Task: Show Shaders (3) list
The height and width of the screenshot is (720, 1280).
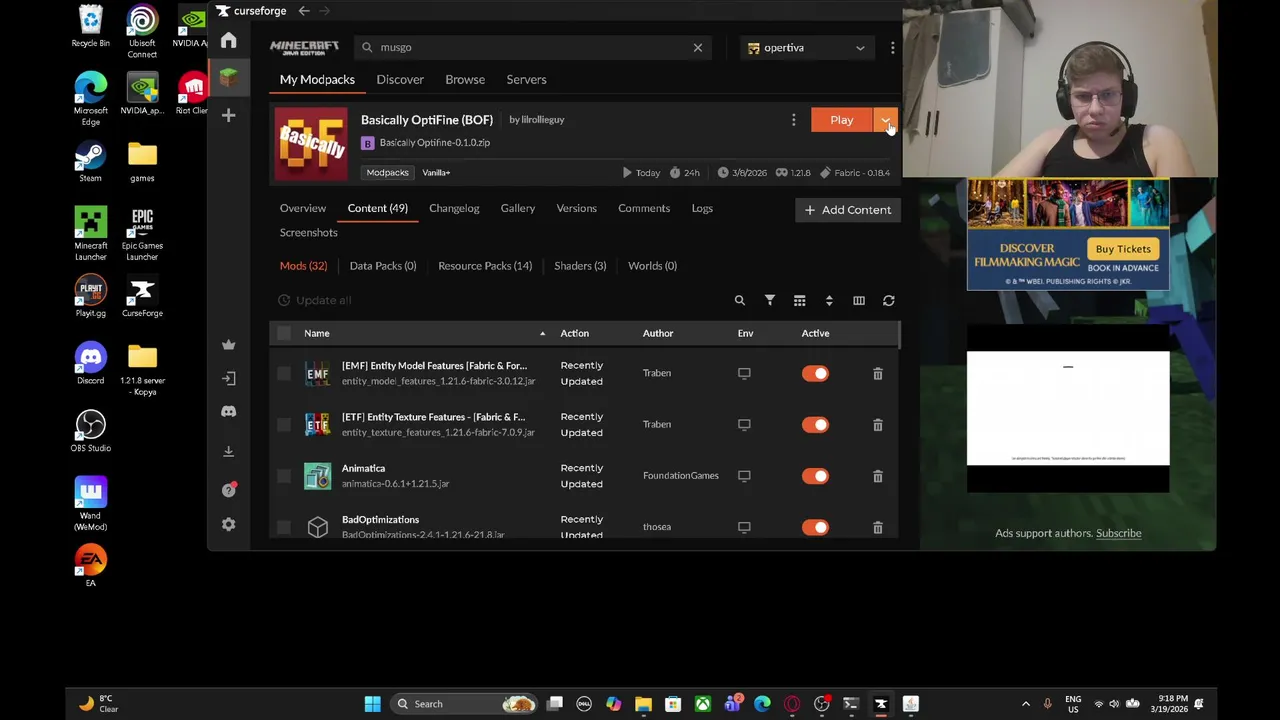Action: pos(580,266)
